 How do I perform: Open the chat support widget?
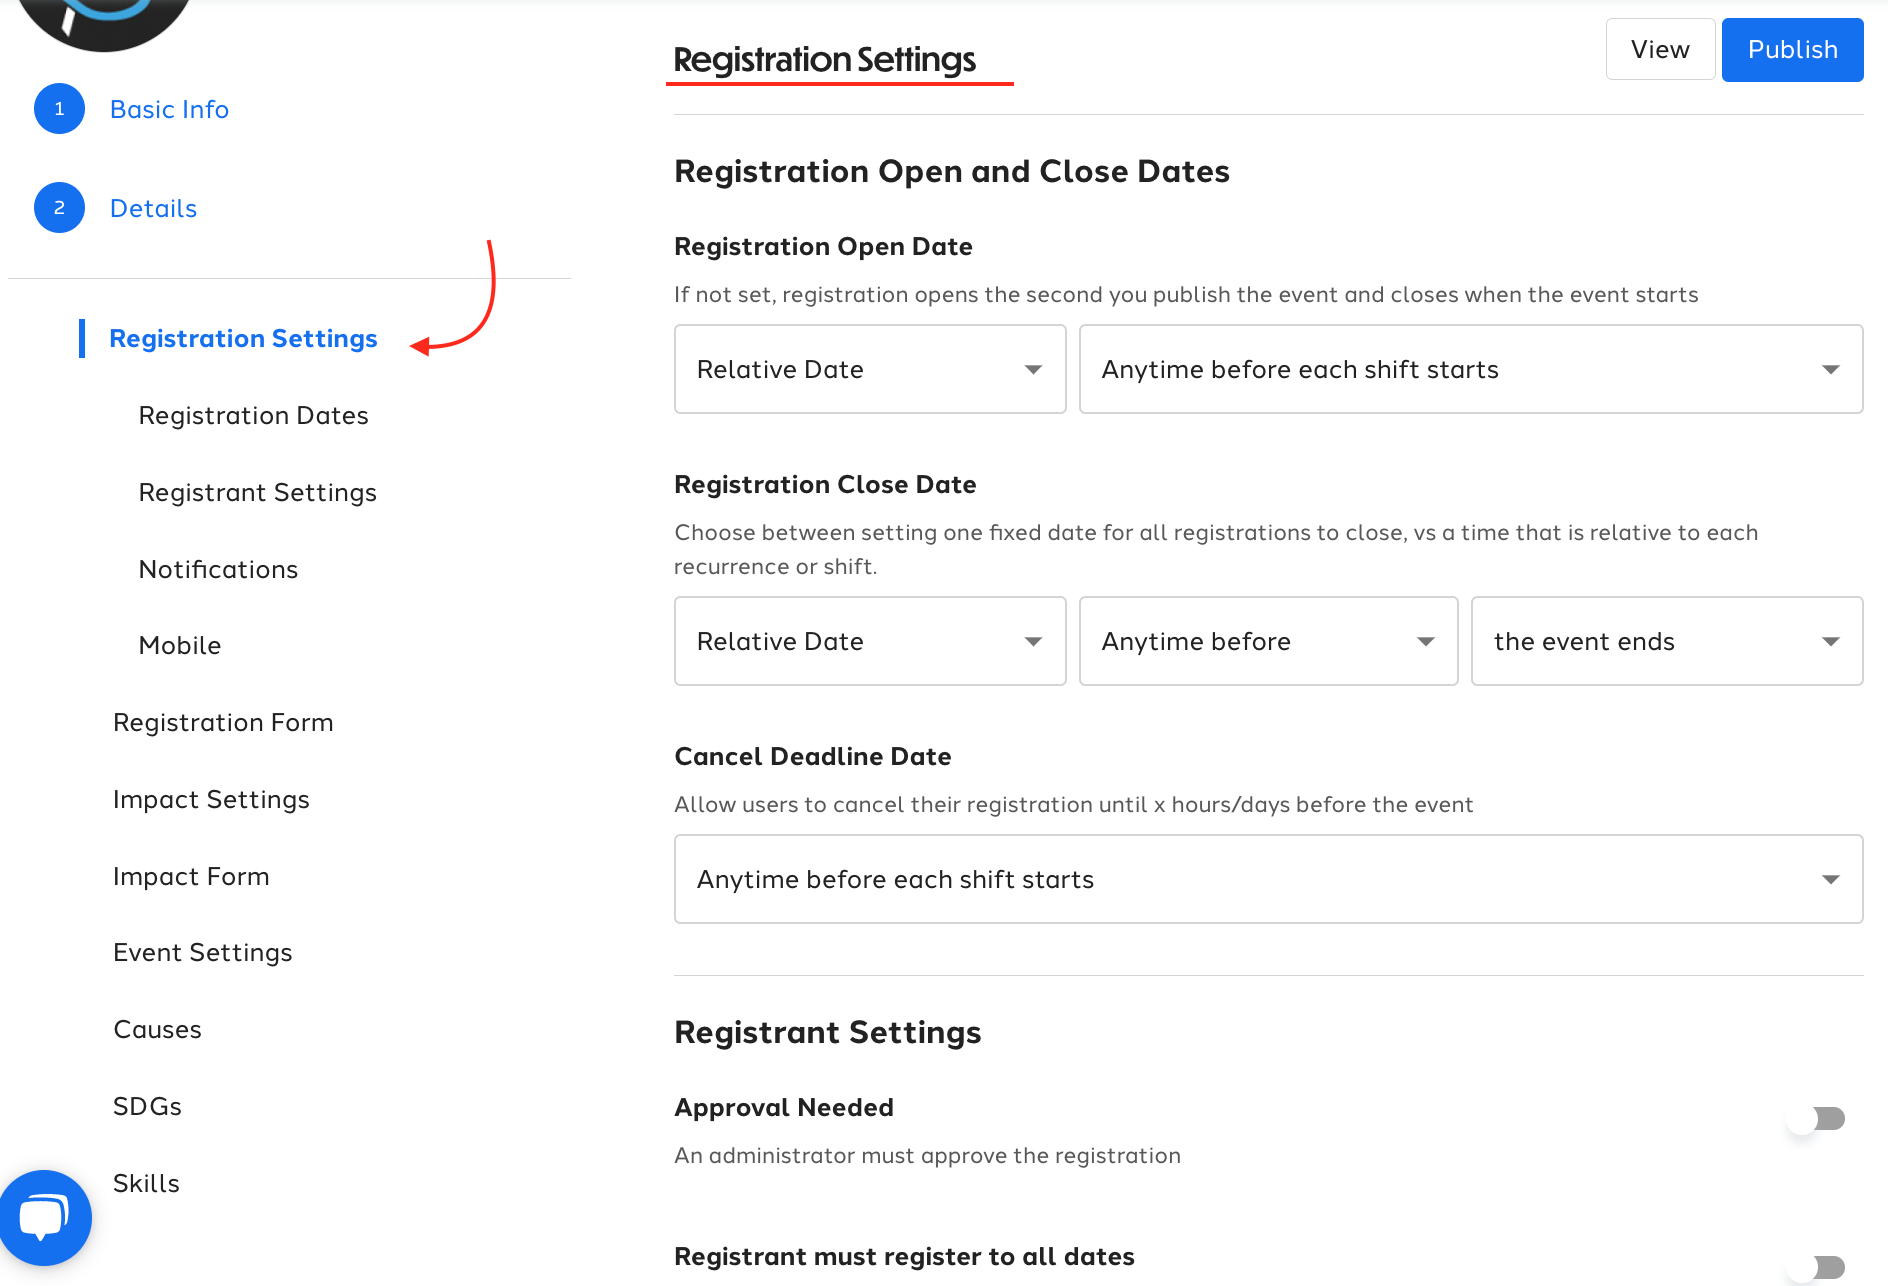pyautogui.click(x=44, y=1218)
